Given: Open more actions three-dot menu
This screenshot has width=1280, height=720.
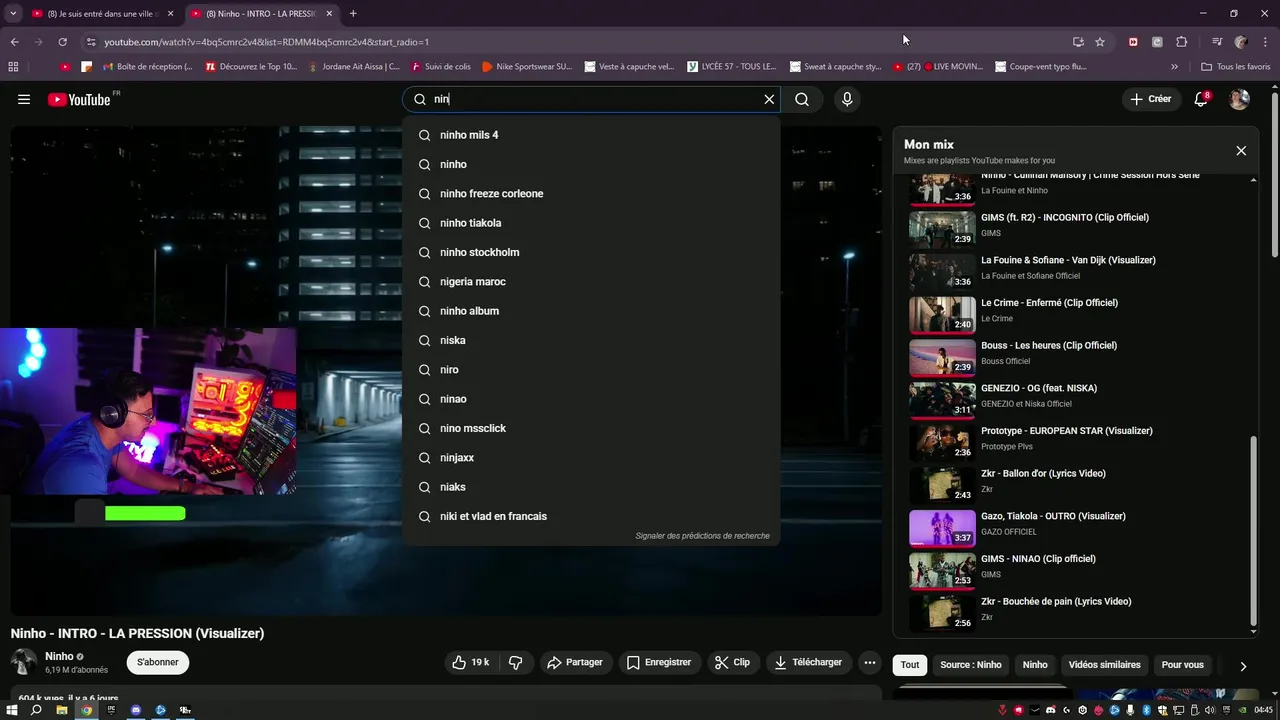Looking at the screenshot, I should tap(870, 662).
